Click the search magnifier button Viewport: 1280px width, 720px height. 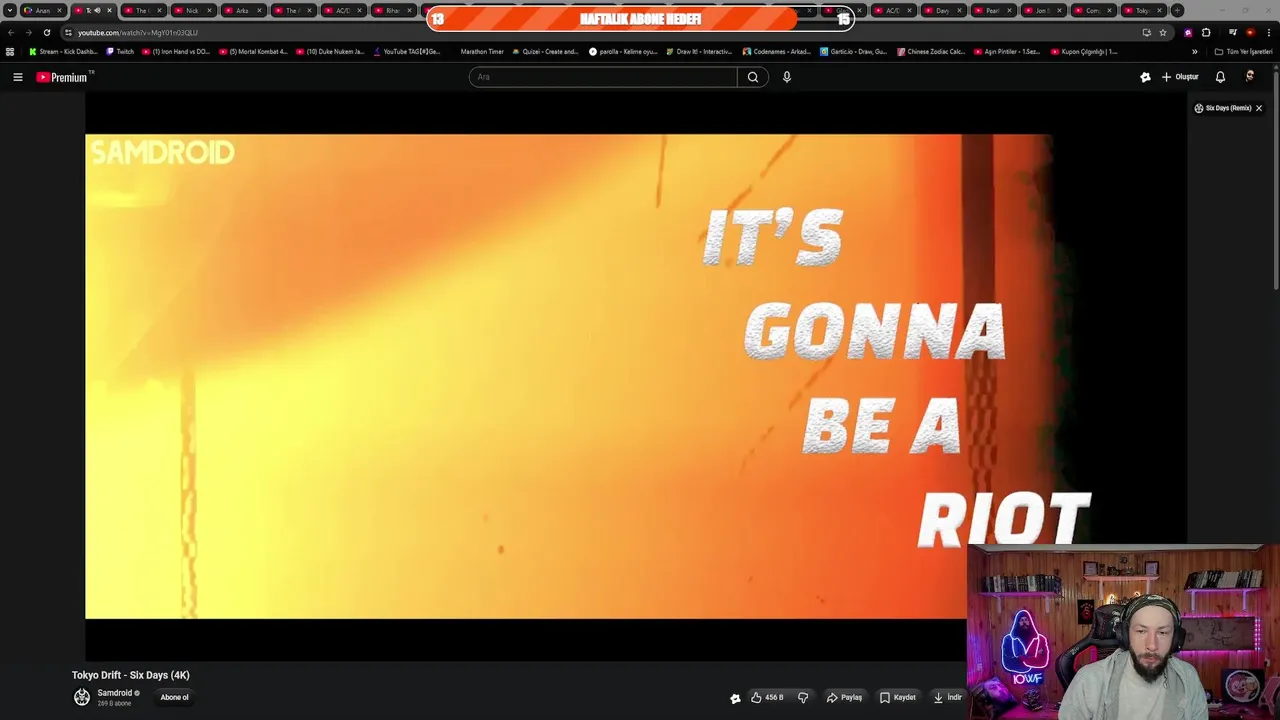753,77
